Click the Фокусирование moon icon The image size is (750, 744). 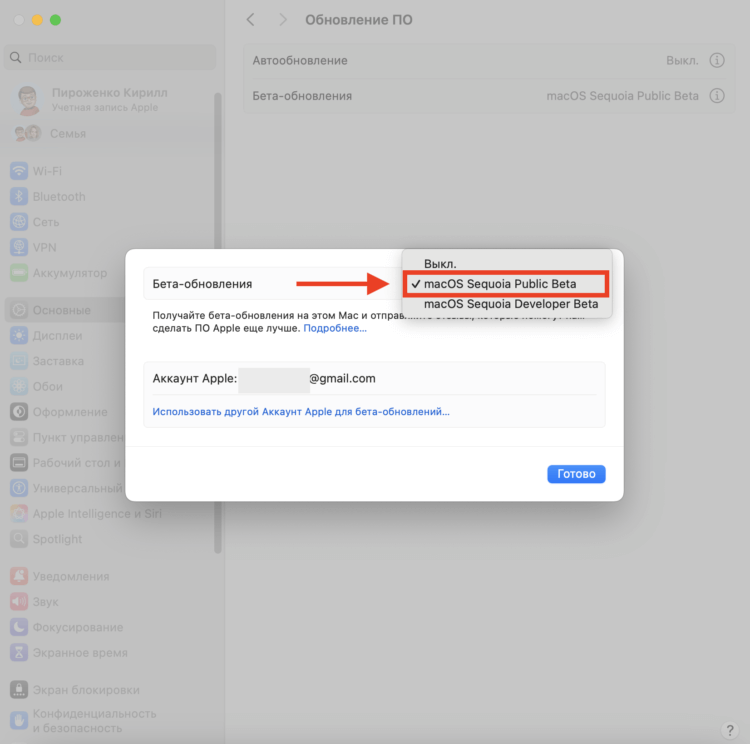tap(19, 627)
